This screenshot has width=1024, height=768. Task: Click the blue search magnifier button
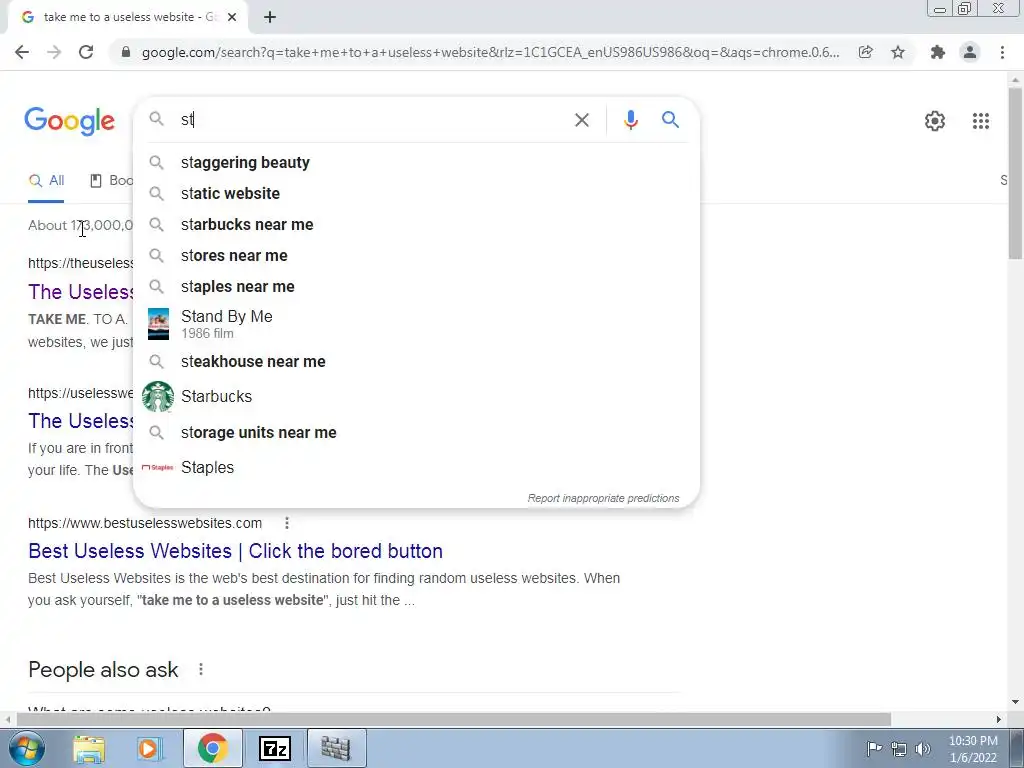(x=670, y=120)
